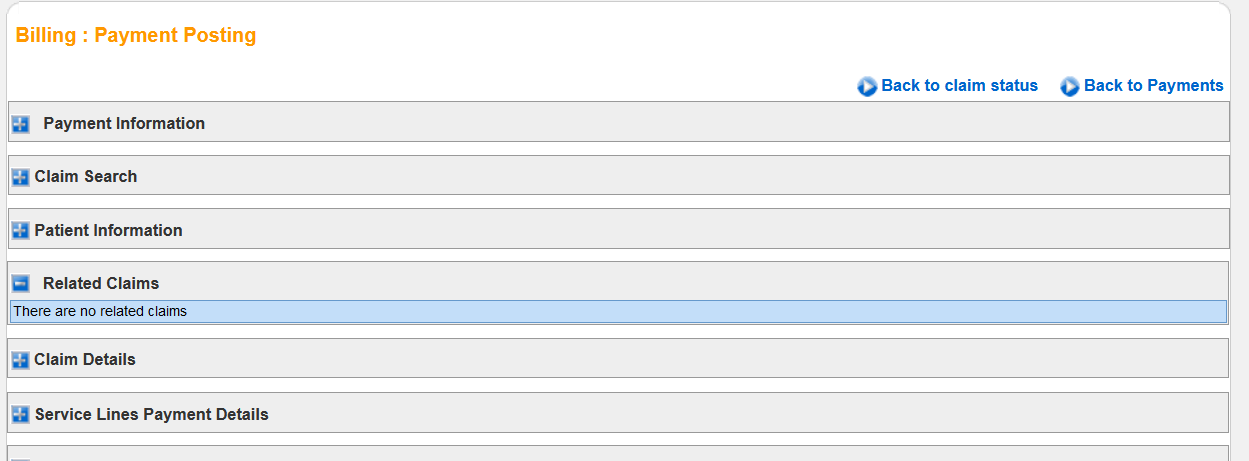
Task: Go back via the Back to claim status link
Action: (959, 86)
